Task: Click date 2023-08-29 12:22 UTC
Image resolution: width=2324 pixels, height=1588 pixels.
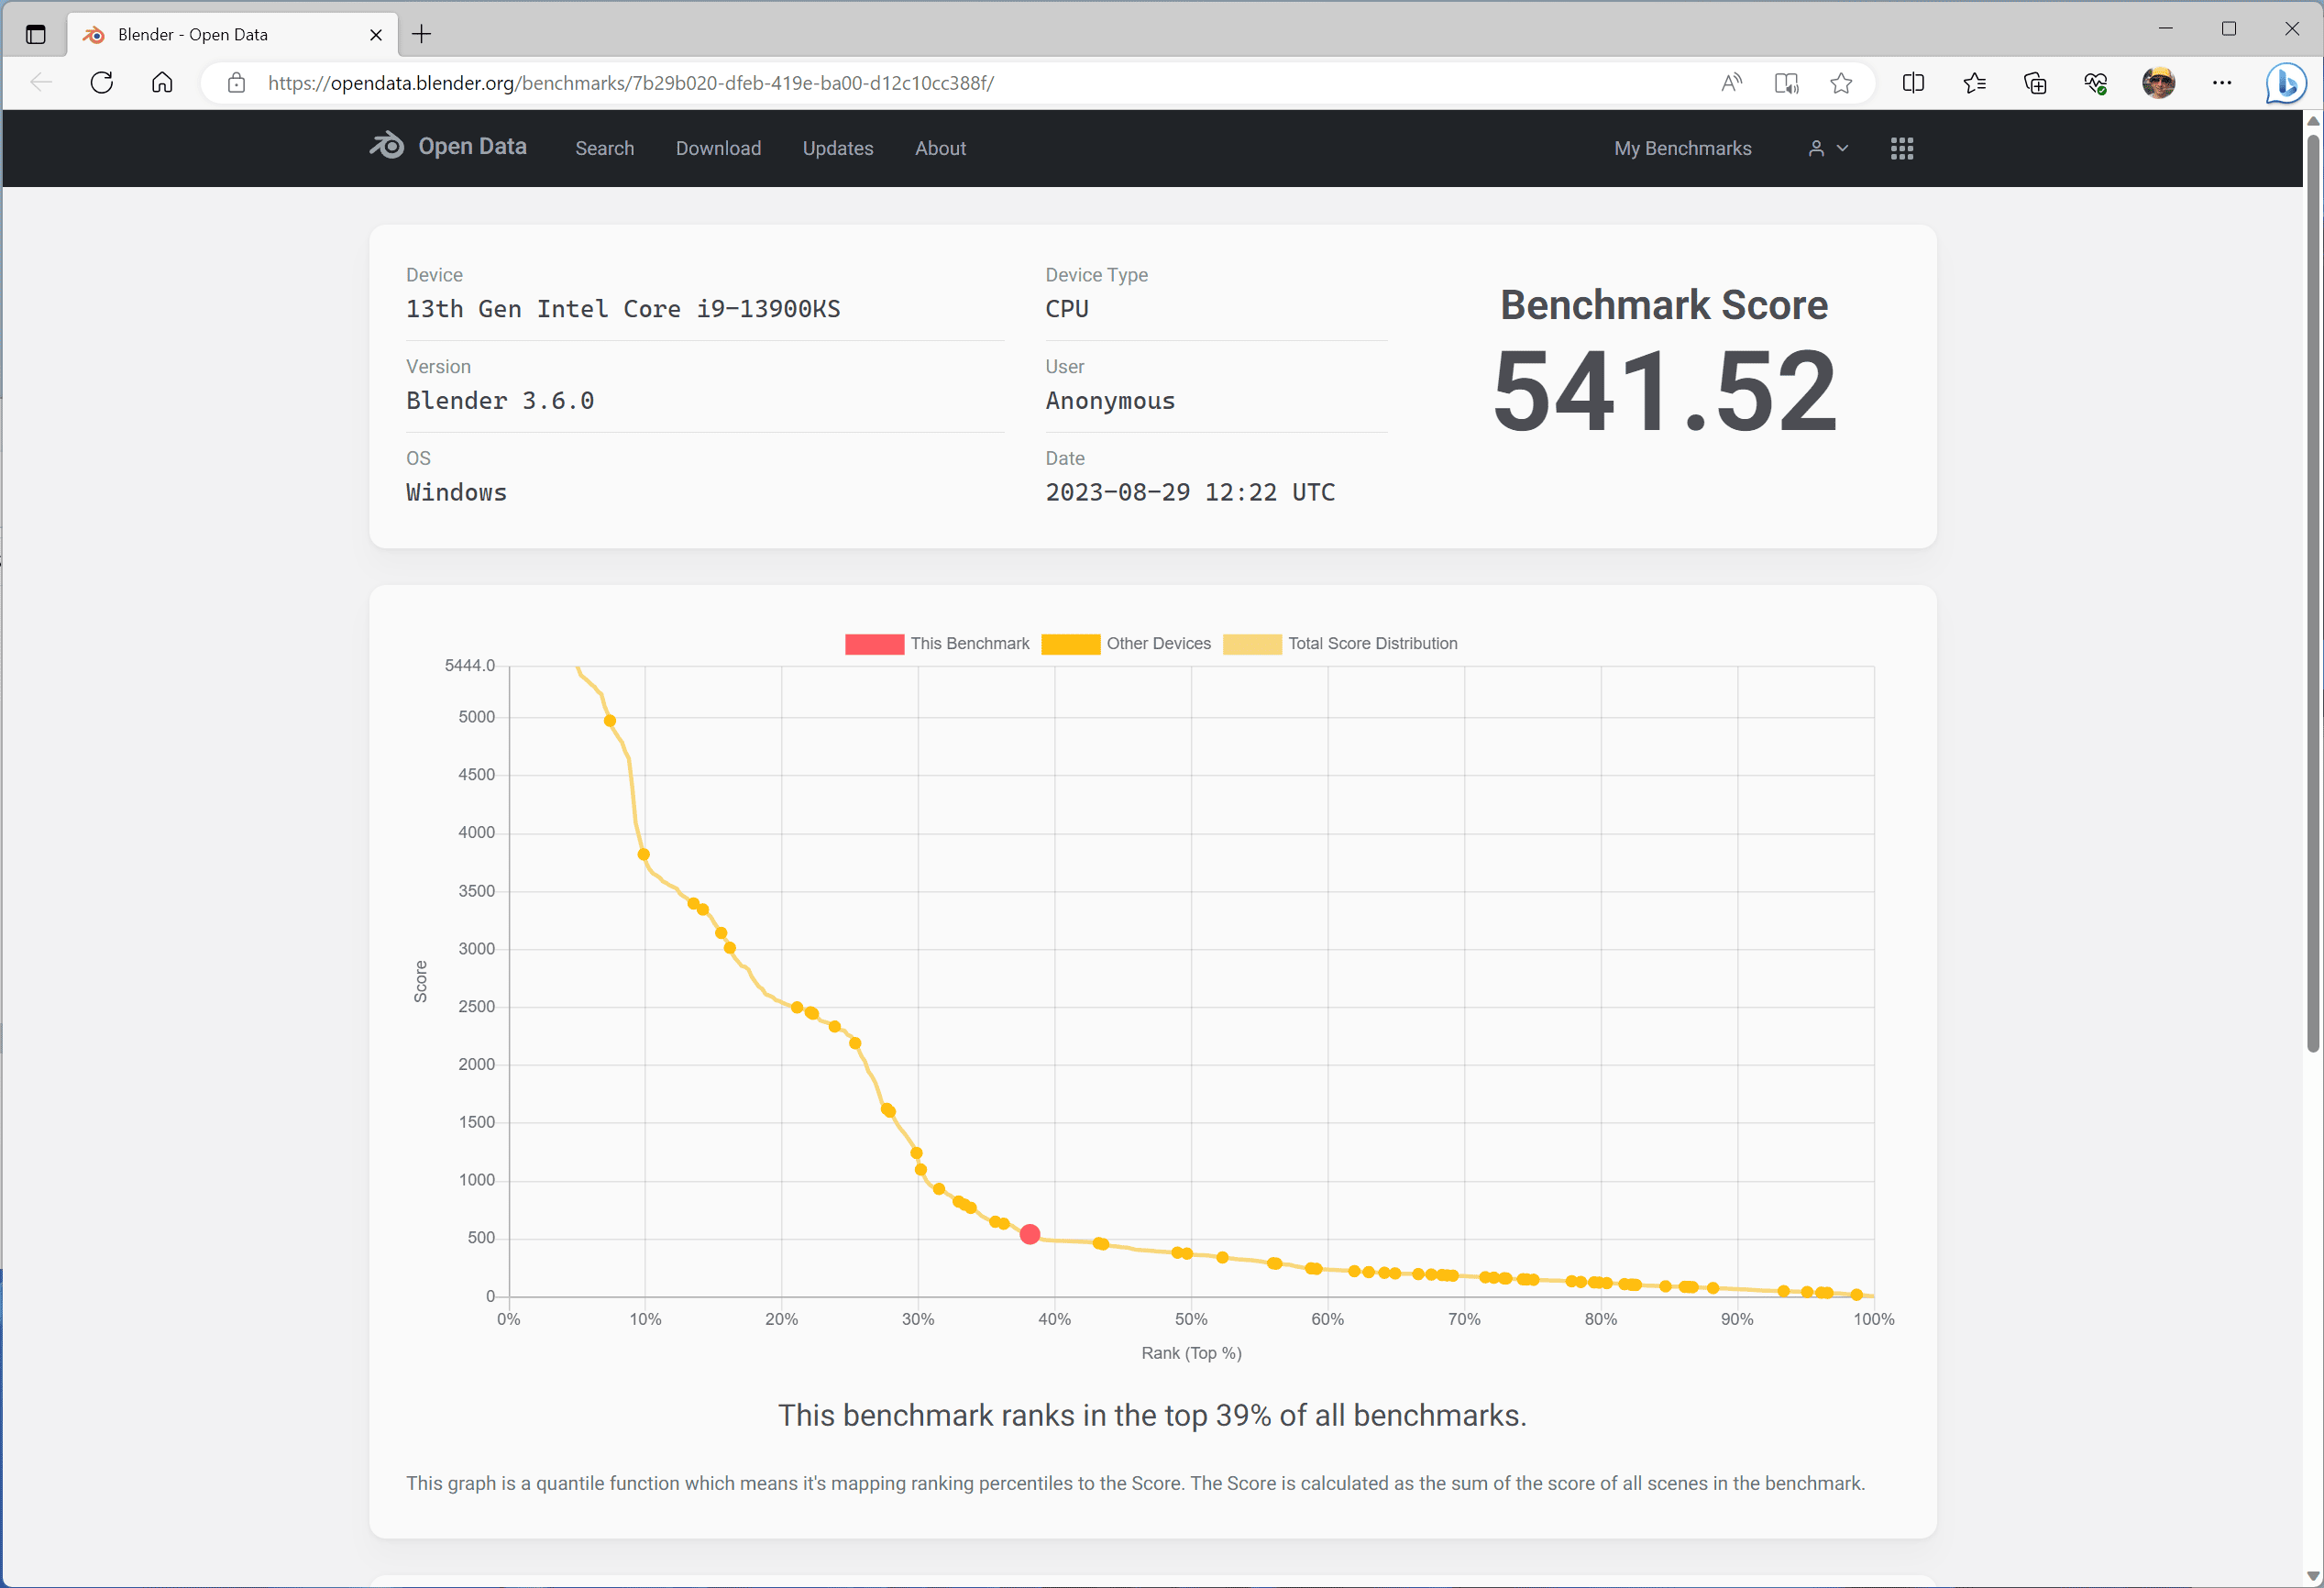Action: pyautogui.click(x=1190, y=492)
